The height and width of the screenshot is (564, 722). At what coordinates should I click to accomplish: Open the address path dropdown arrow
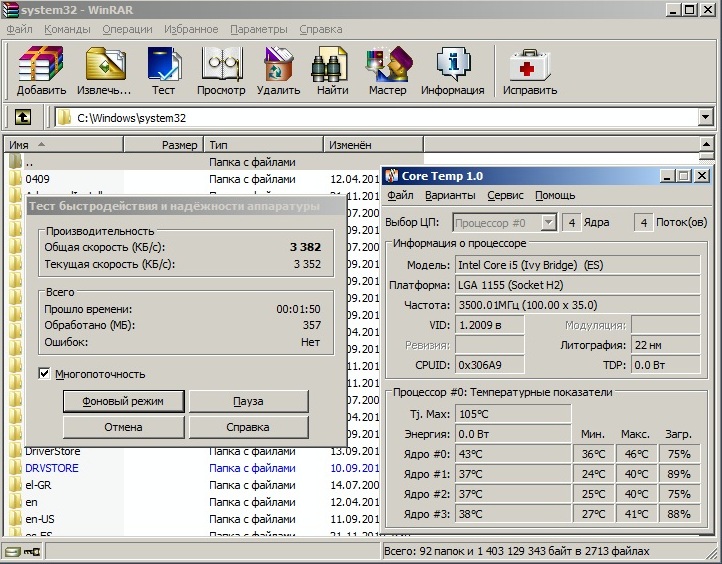(x=705, y=117)
